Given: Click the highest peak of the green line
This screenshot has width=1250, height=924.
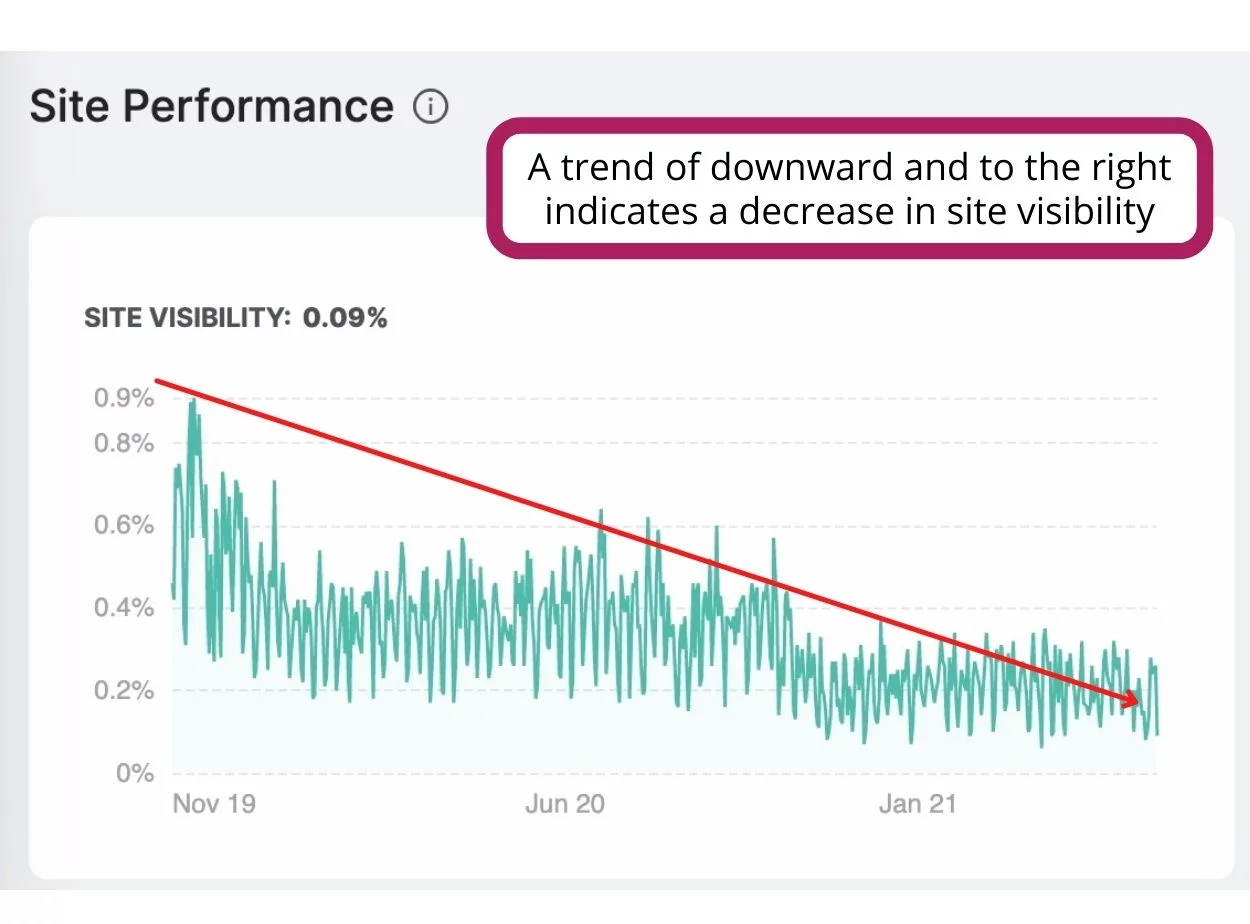Looking at the screenshot, I should (192, 401).
